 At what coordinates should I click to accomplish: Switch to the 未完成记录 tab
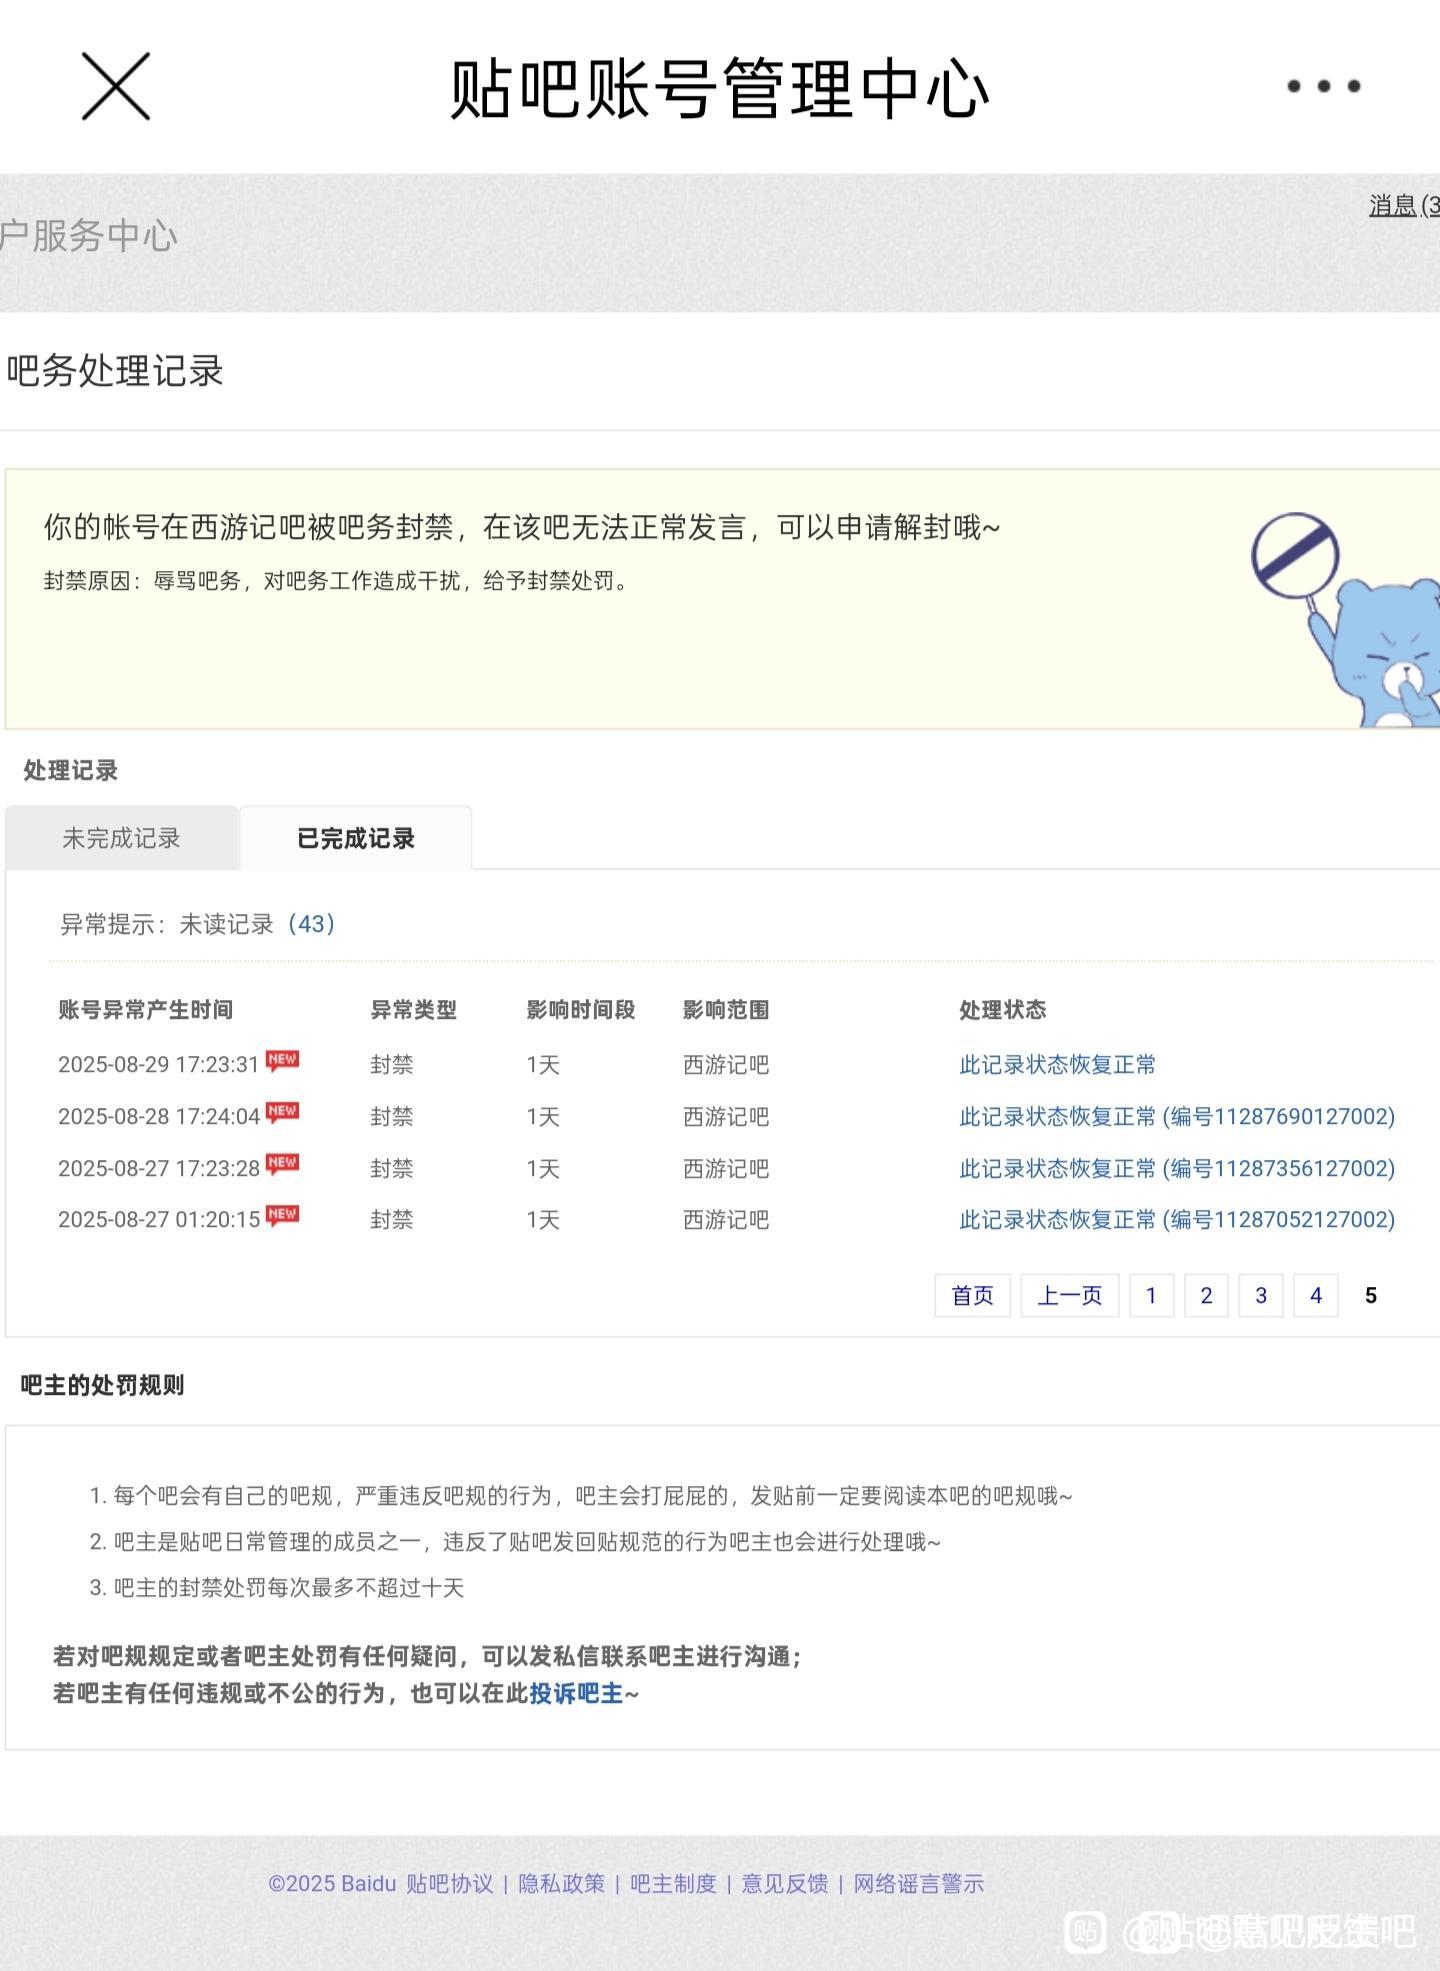[x=121, y=838]
